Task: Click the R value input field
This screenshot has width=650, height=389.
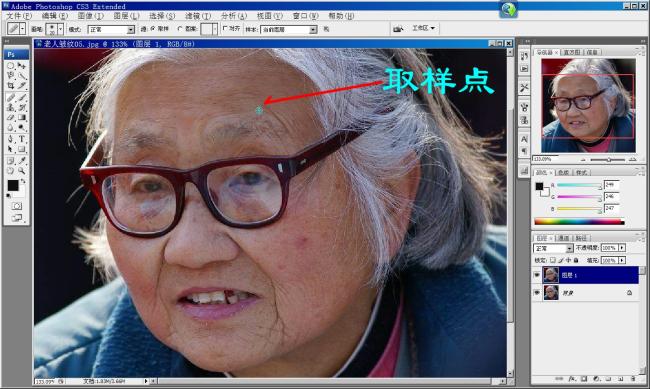Action: point(611,185)
